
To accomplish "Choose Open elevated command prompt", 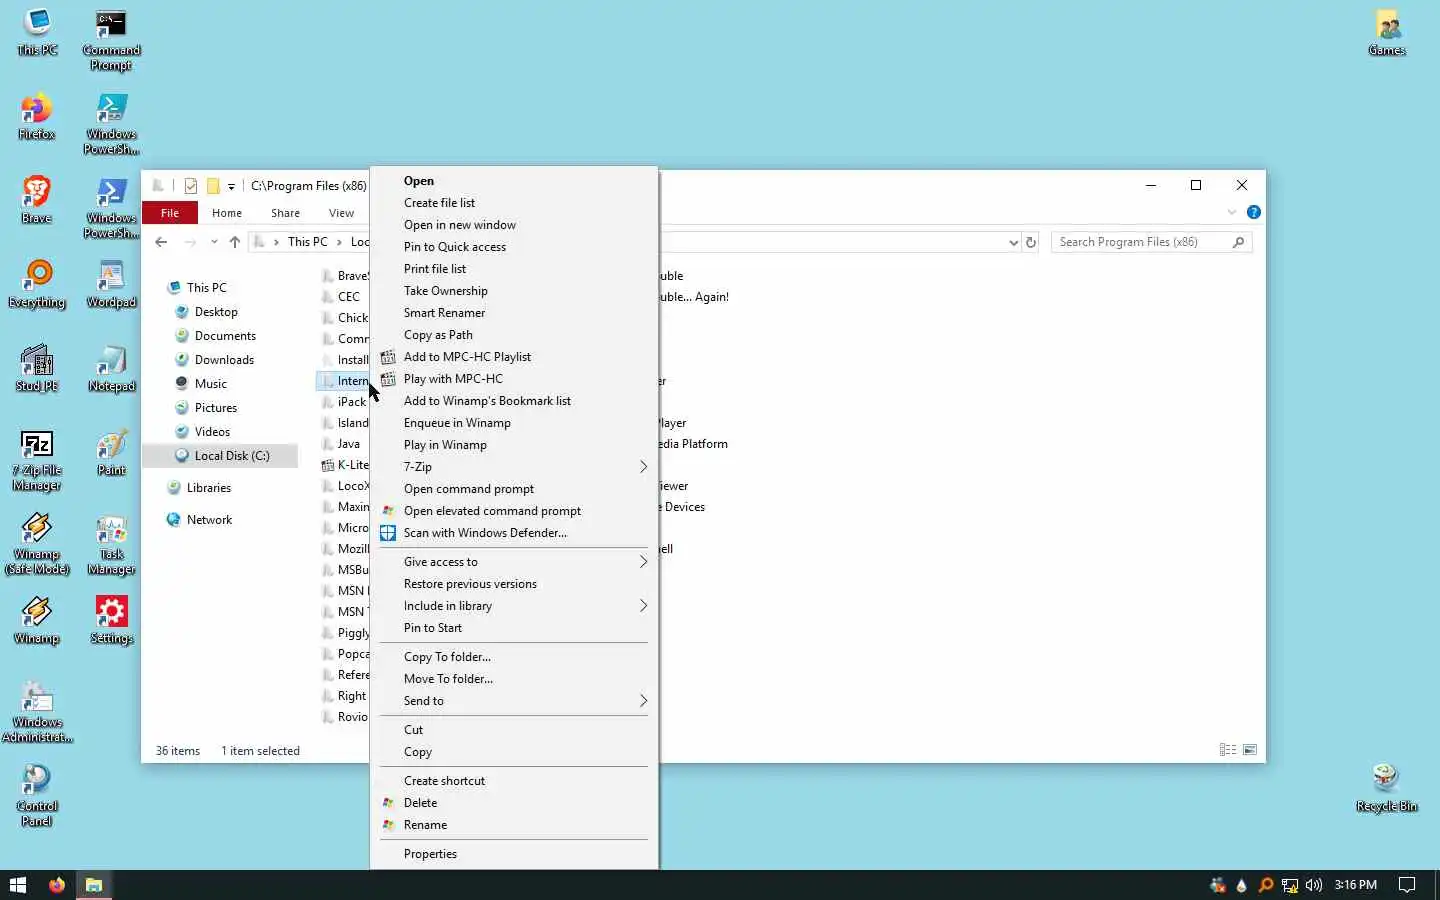I will (x=514, y=511).
